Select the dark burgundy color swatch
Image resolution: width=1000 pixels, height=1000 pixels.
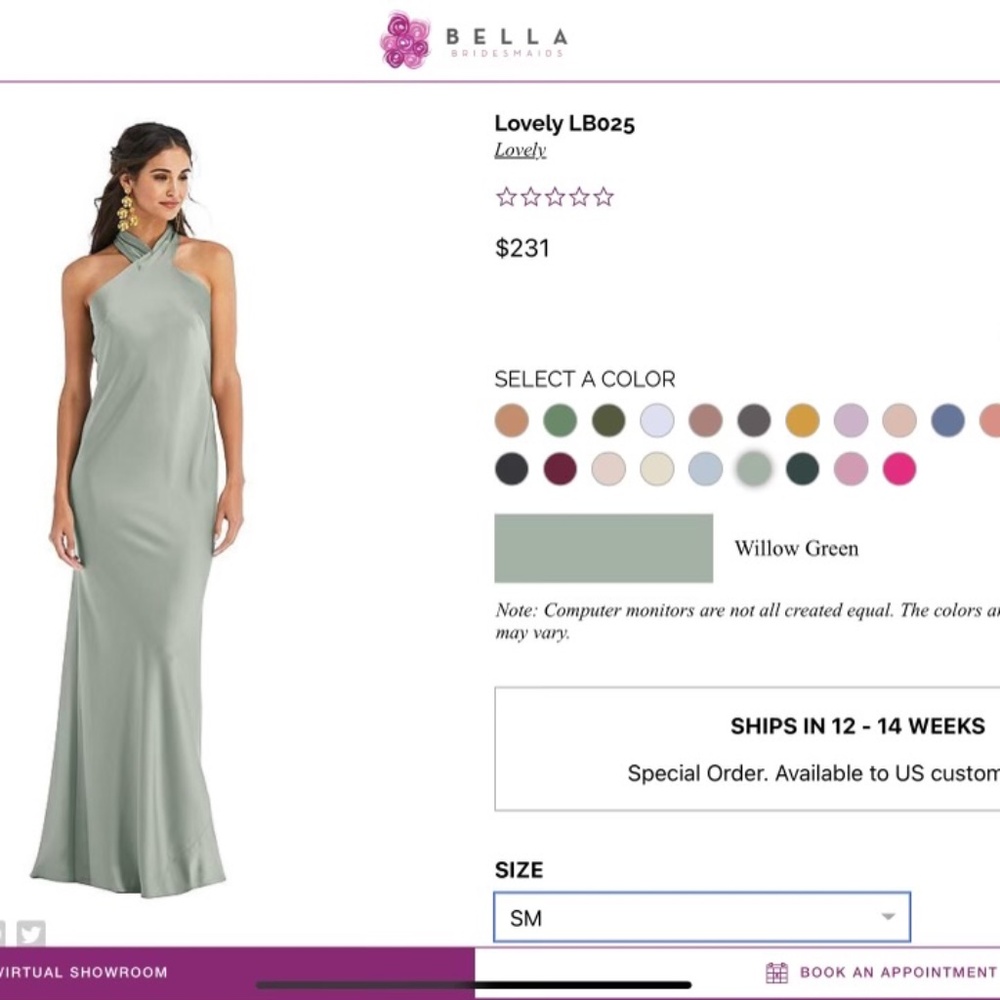(559, 469)
